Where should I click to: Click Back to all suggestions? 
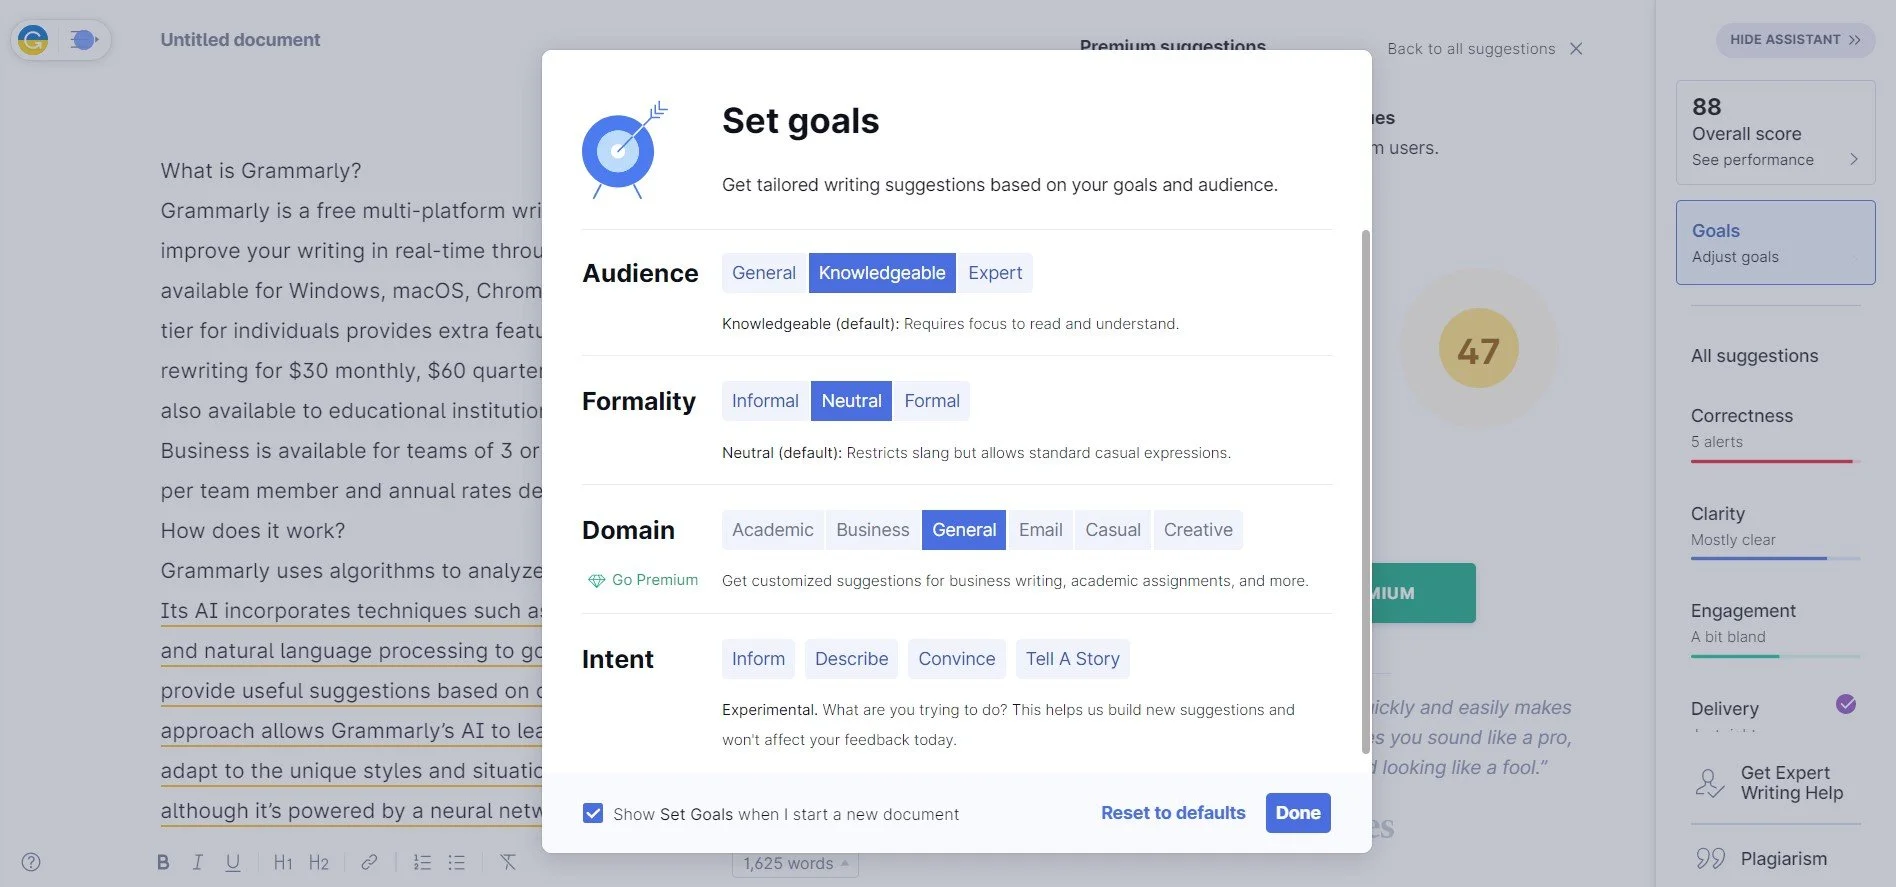click(x=1471, y=49)
